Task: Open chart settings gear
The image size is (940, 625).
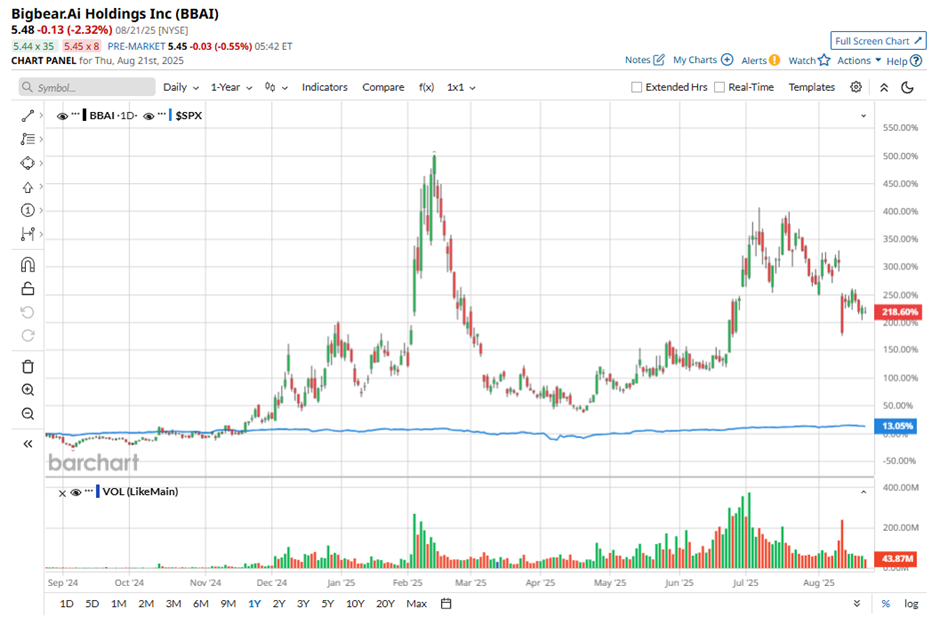Action: [856, 87]
